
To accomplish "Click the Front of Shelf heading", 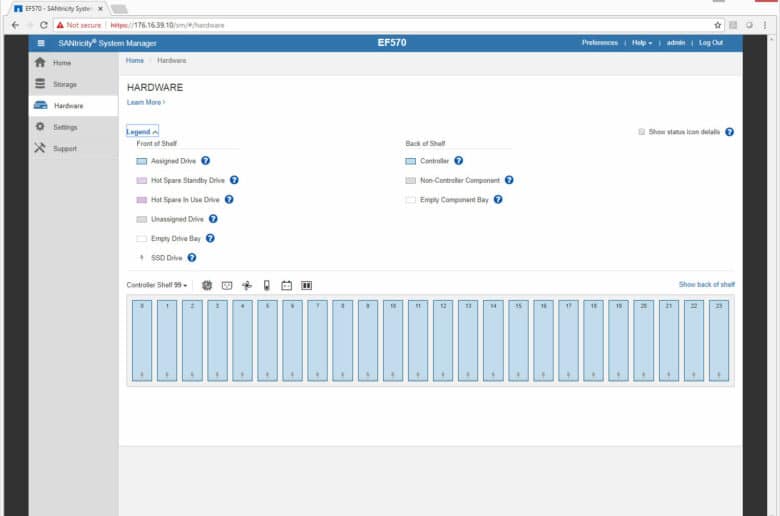I will (x=157, y=143).
